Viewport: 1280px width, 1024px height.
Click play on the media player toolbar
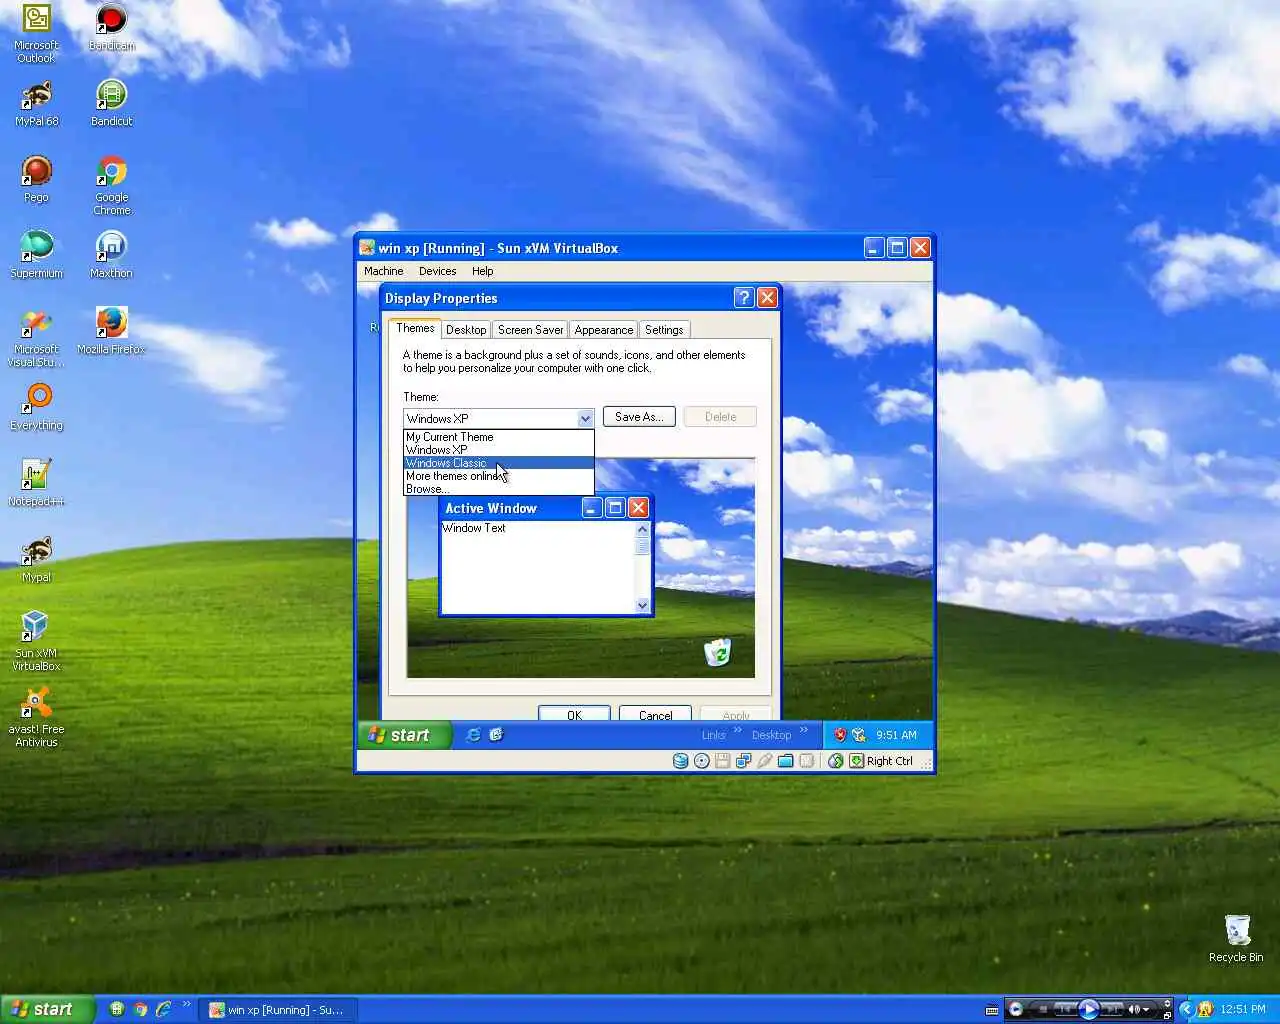point(1089,1009)
